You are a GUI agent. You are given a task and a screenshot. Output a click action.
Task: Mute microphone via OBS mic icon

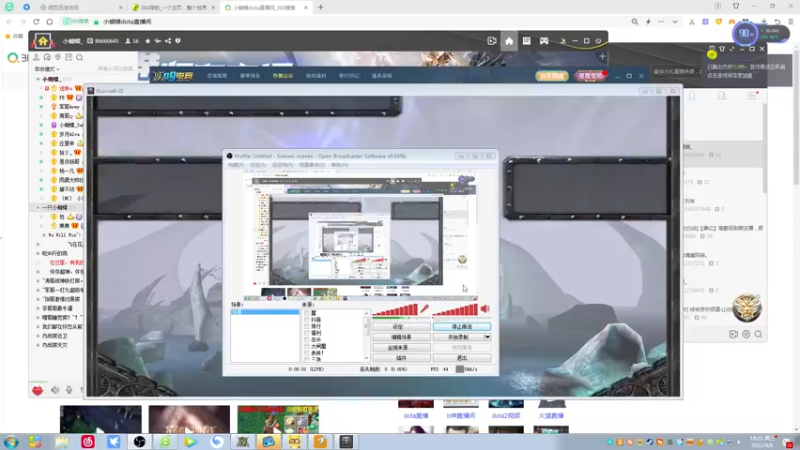click(x=424, y=309)
